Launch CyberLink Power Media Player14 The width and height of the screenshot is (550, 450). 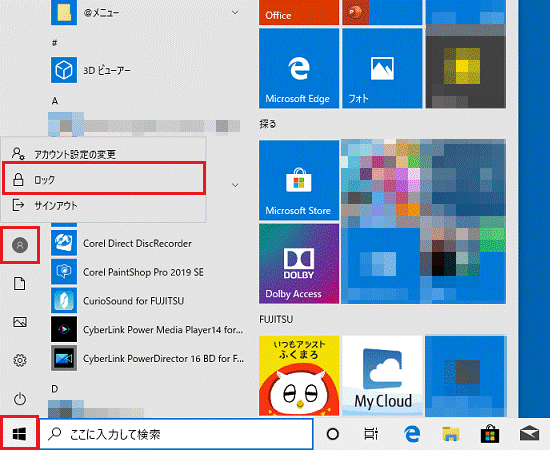tap(147, 329)
